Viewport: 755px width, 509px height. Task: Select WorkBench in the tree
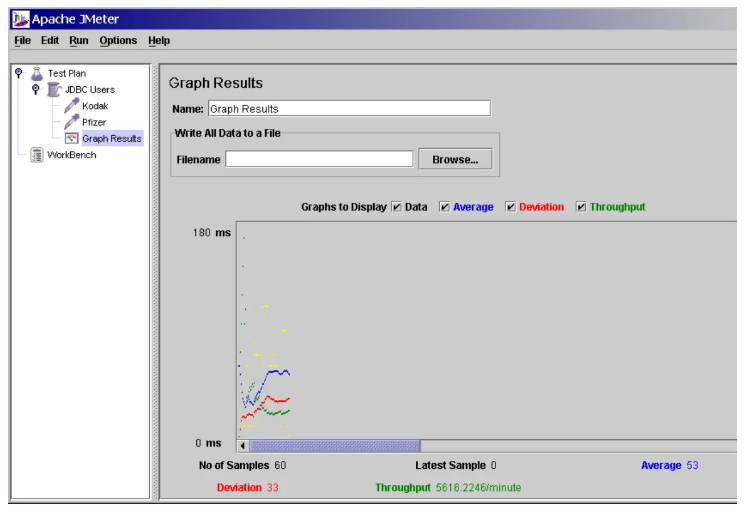[72, 155]
